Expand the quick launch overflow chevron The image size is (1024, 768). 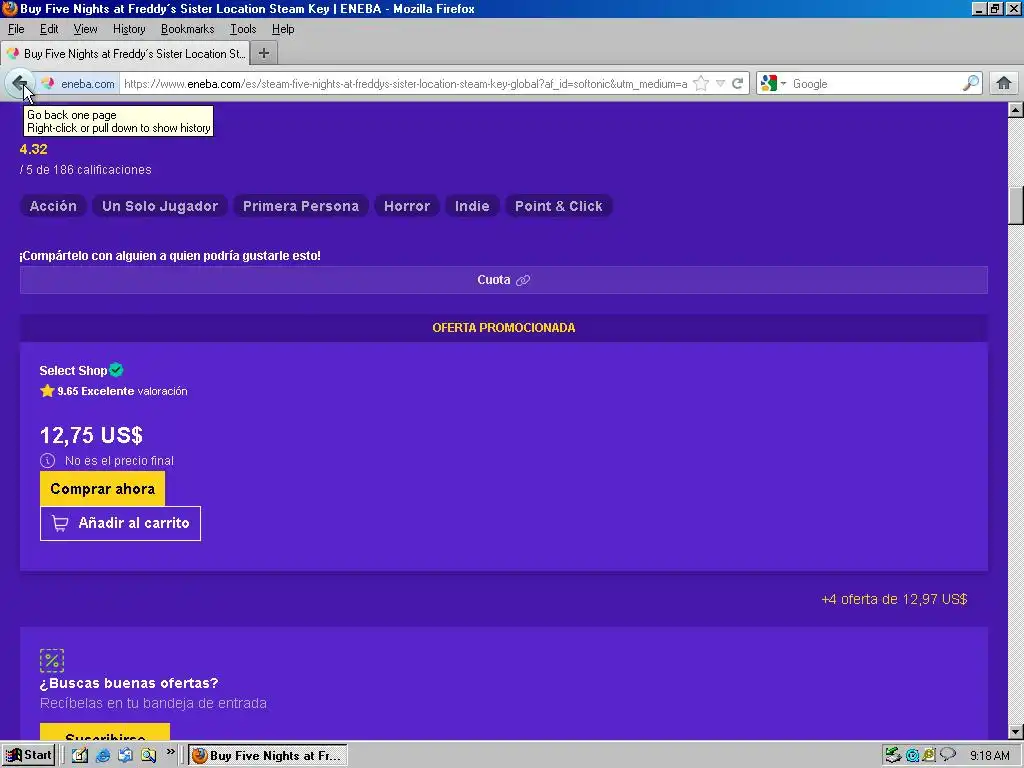[170, 752]
